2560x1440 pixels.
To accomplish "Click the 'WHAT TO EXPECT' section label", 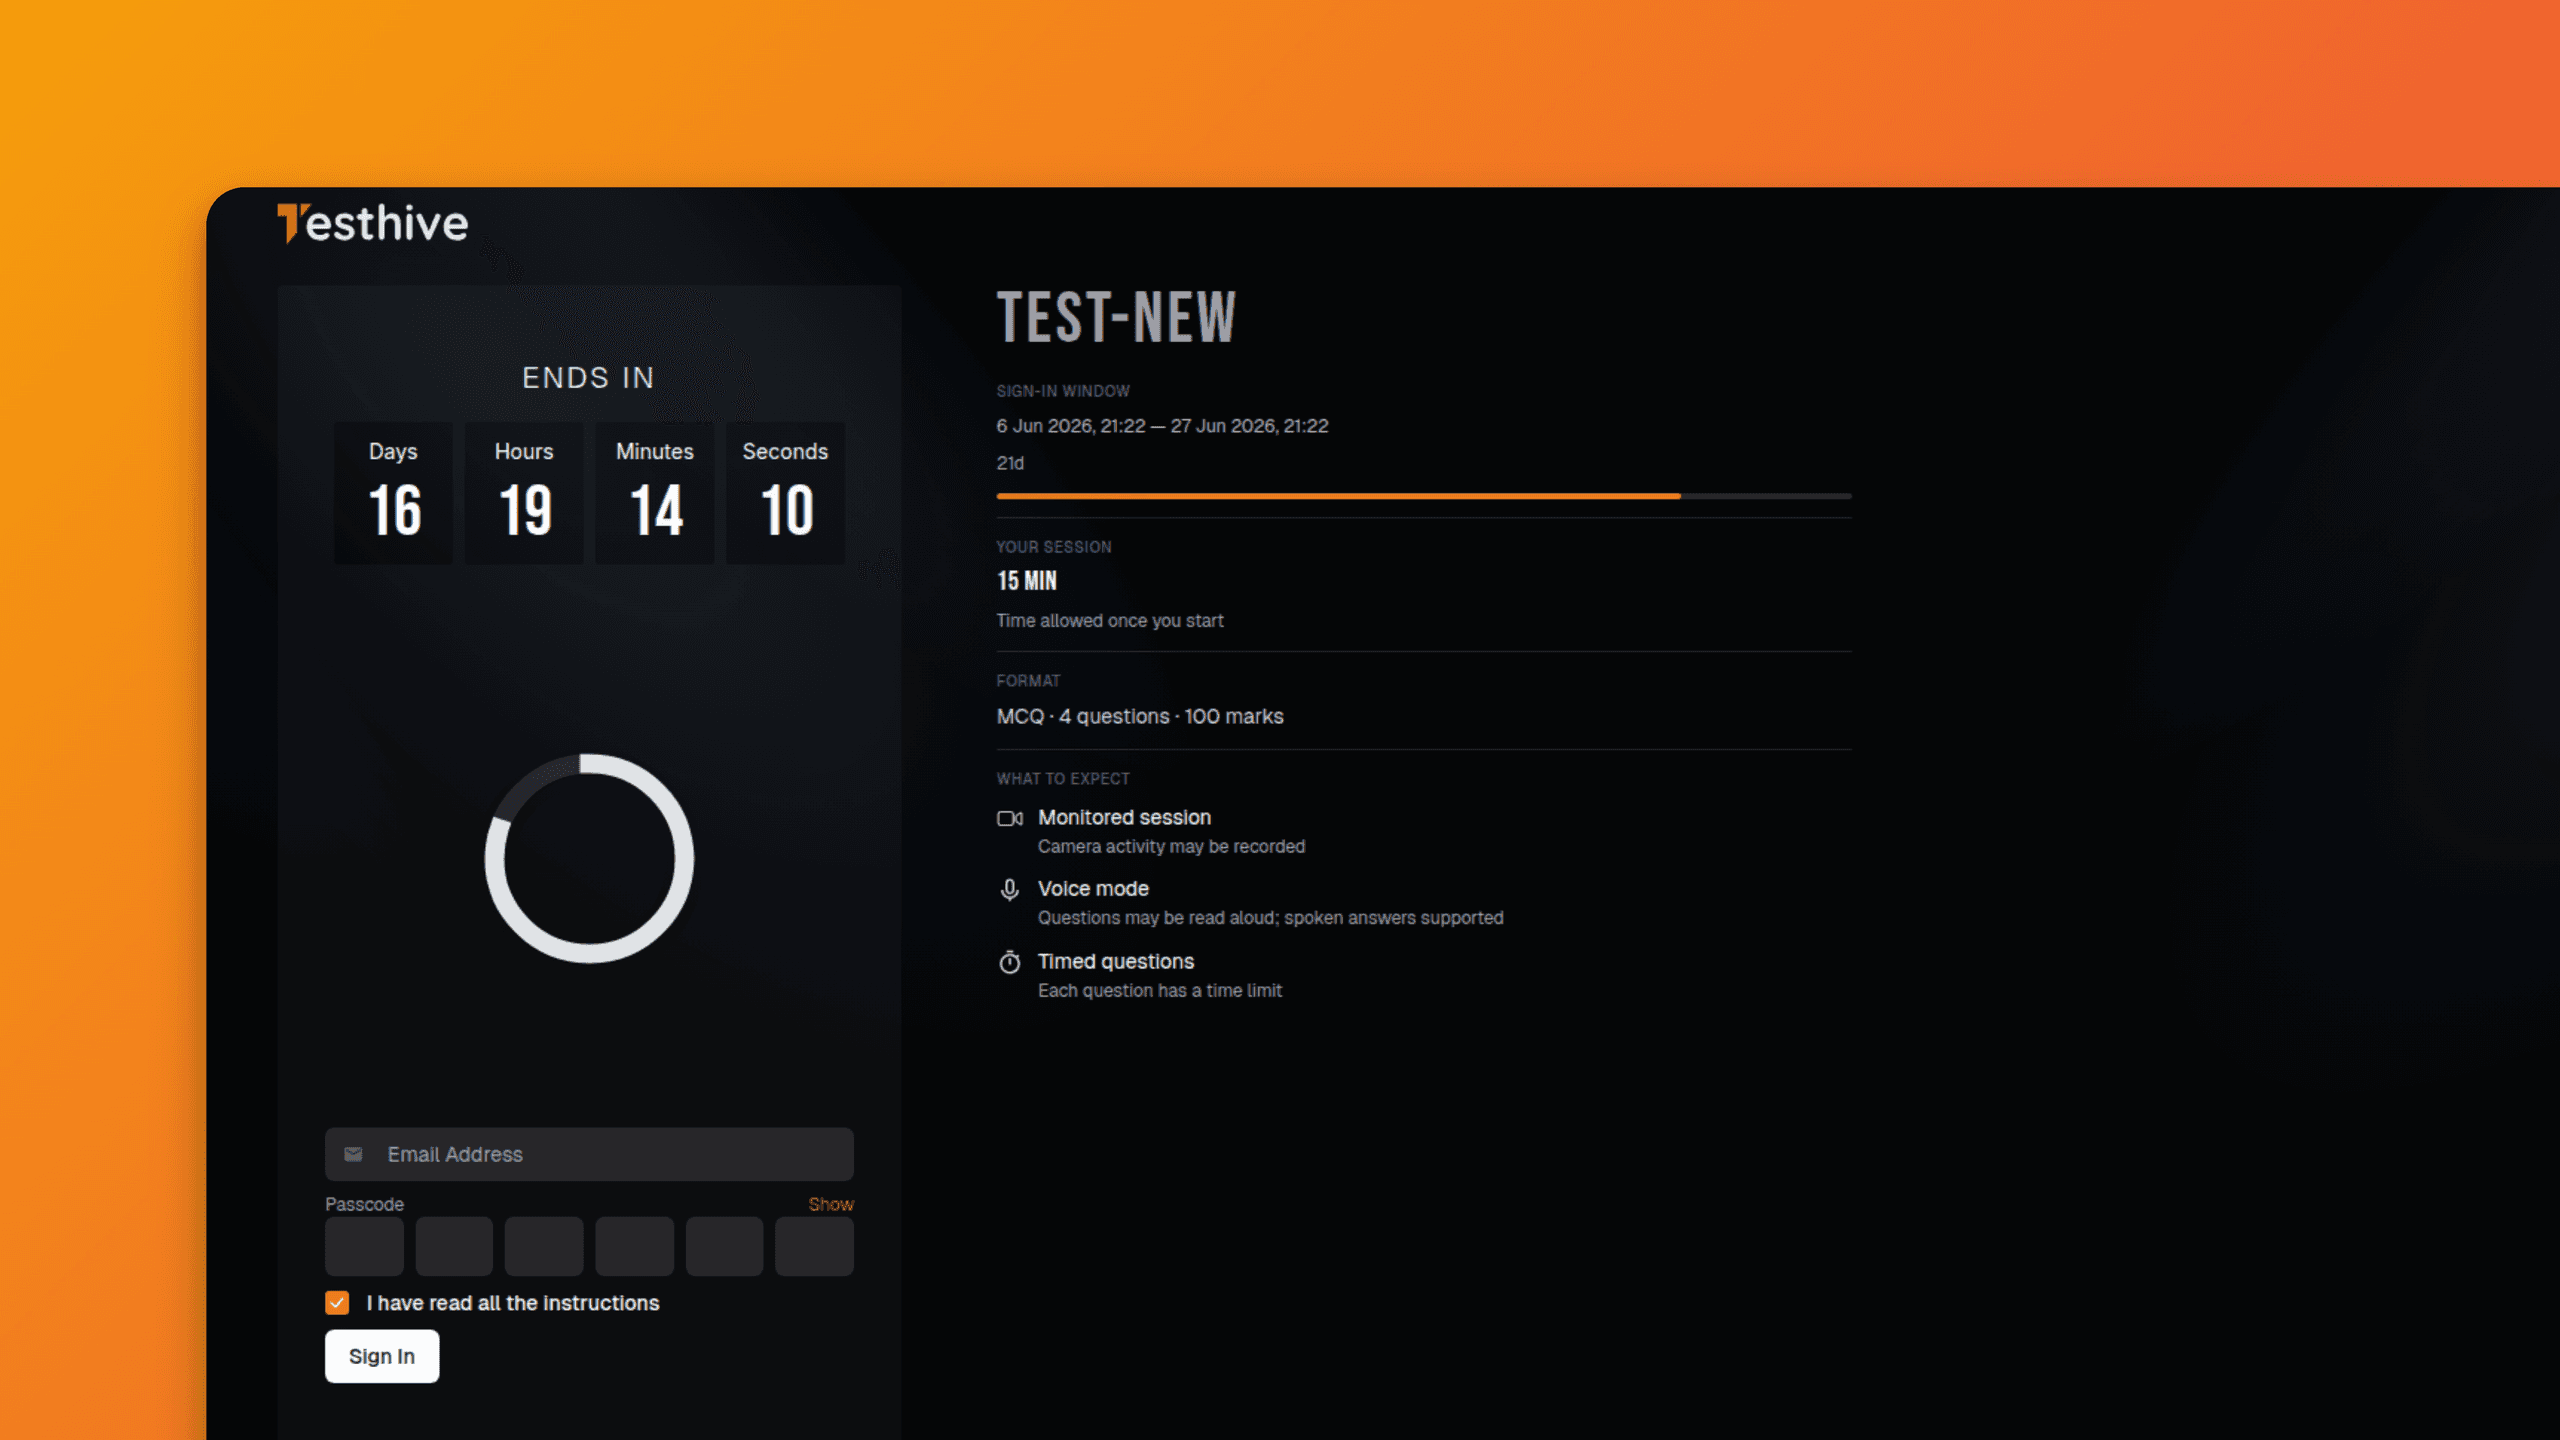I will (x=1063, y=779).
